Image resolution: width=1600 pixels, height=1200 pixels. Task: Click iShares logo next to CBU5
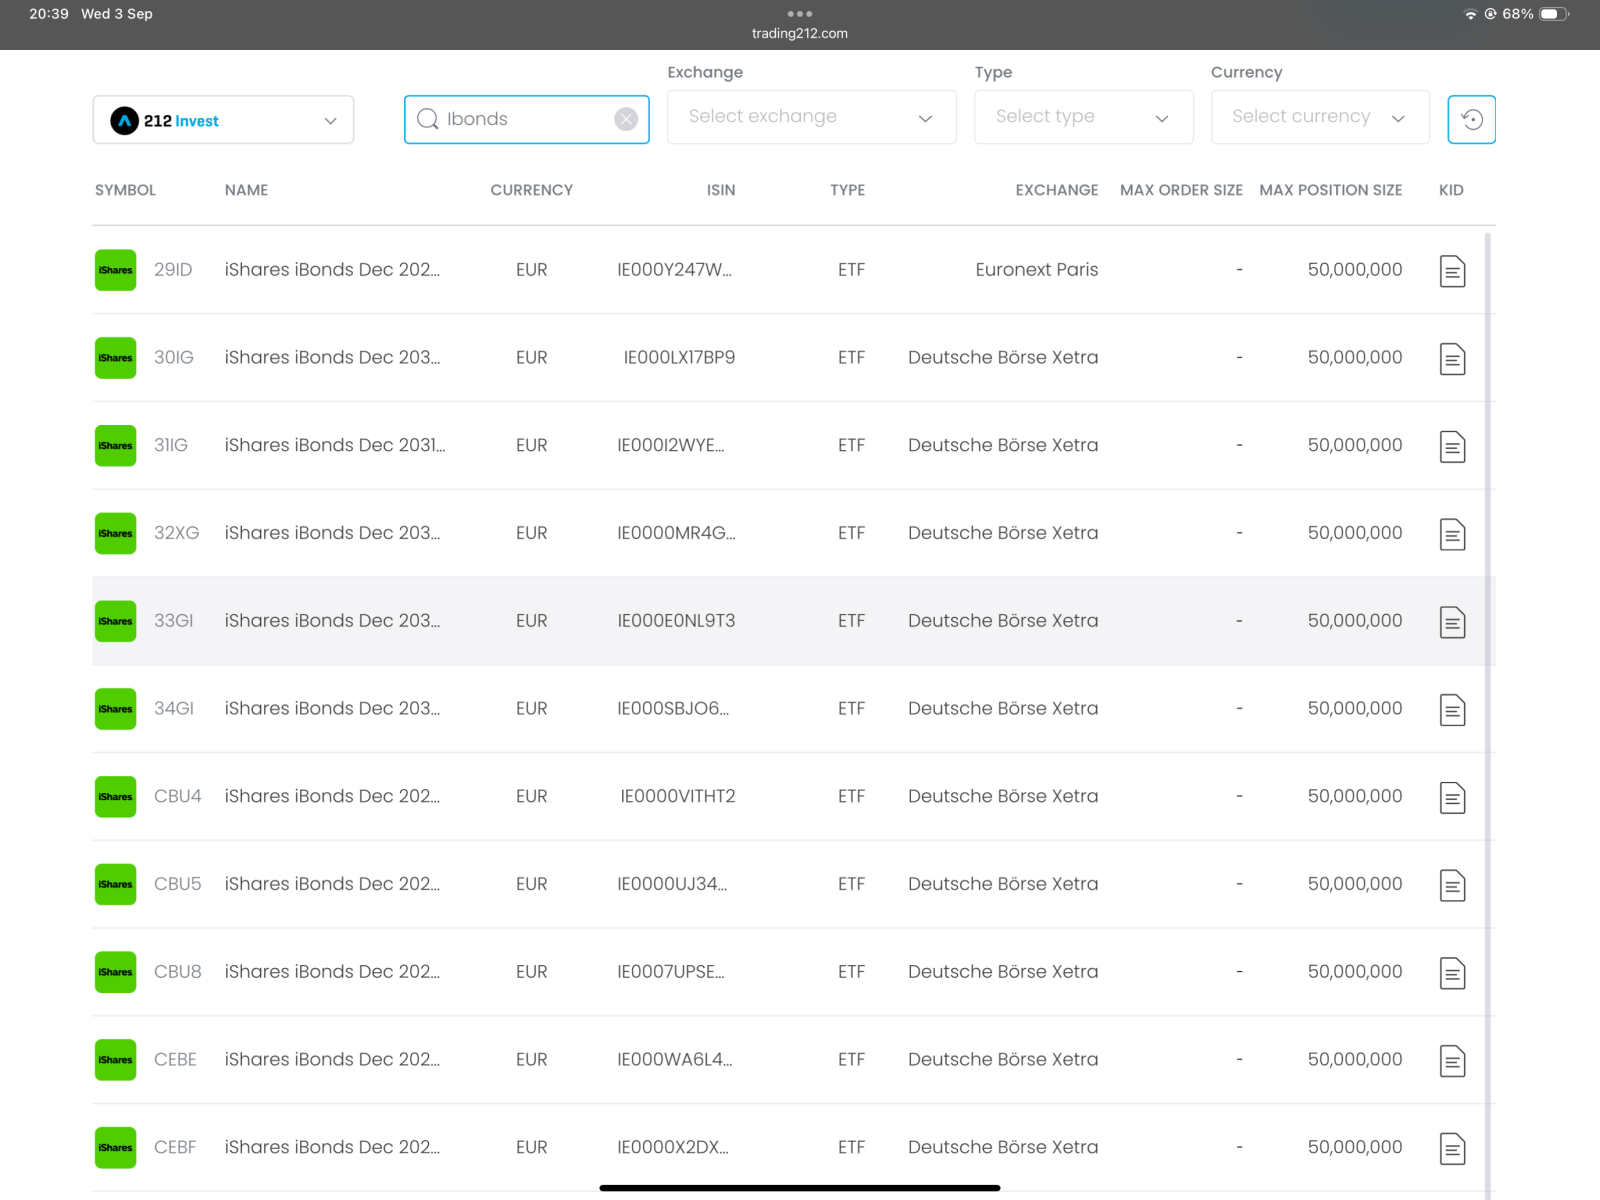tap(115, 884)
